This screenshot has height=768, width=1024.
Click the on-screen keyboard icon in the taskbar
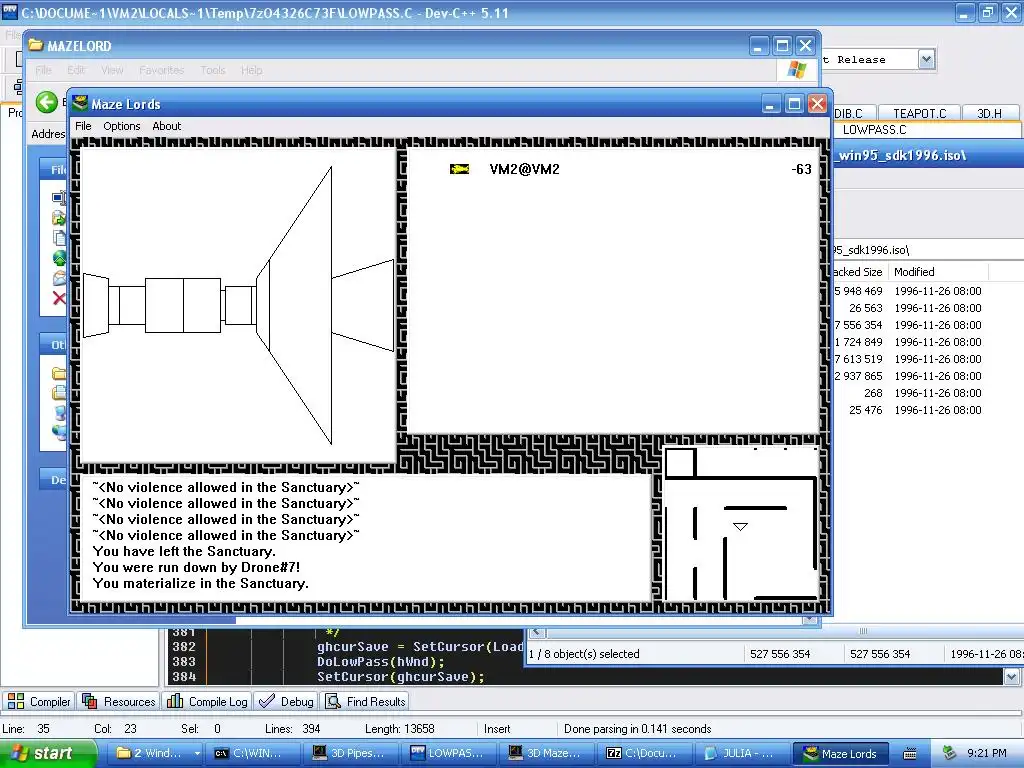[910, 754]
